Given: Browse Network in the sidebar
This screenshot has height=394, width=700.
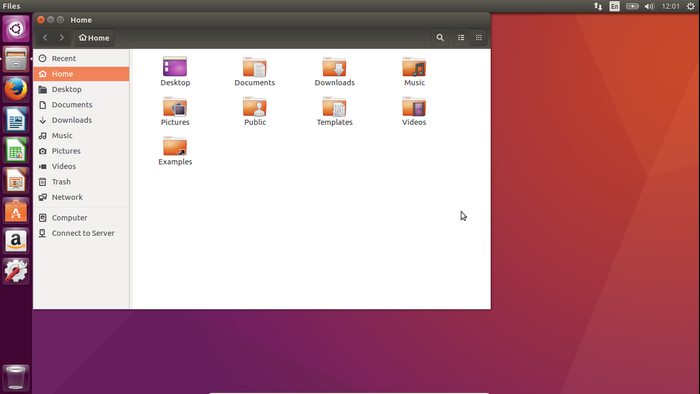Looking at the screenshot, I should [81, 197].
